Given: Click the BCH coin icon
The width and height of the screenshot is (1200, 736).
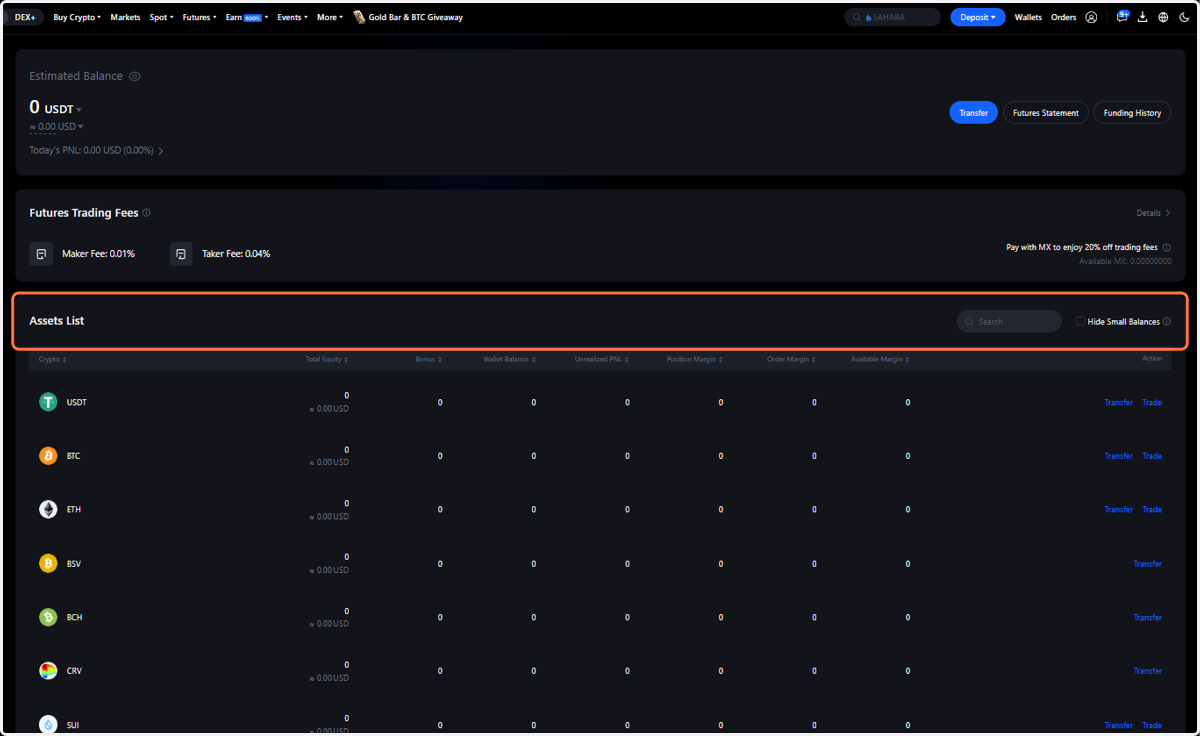Looking at the screenshot, I should point(48,618).
